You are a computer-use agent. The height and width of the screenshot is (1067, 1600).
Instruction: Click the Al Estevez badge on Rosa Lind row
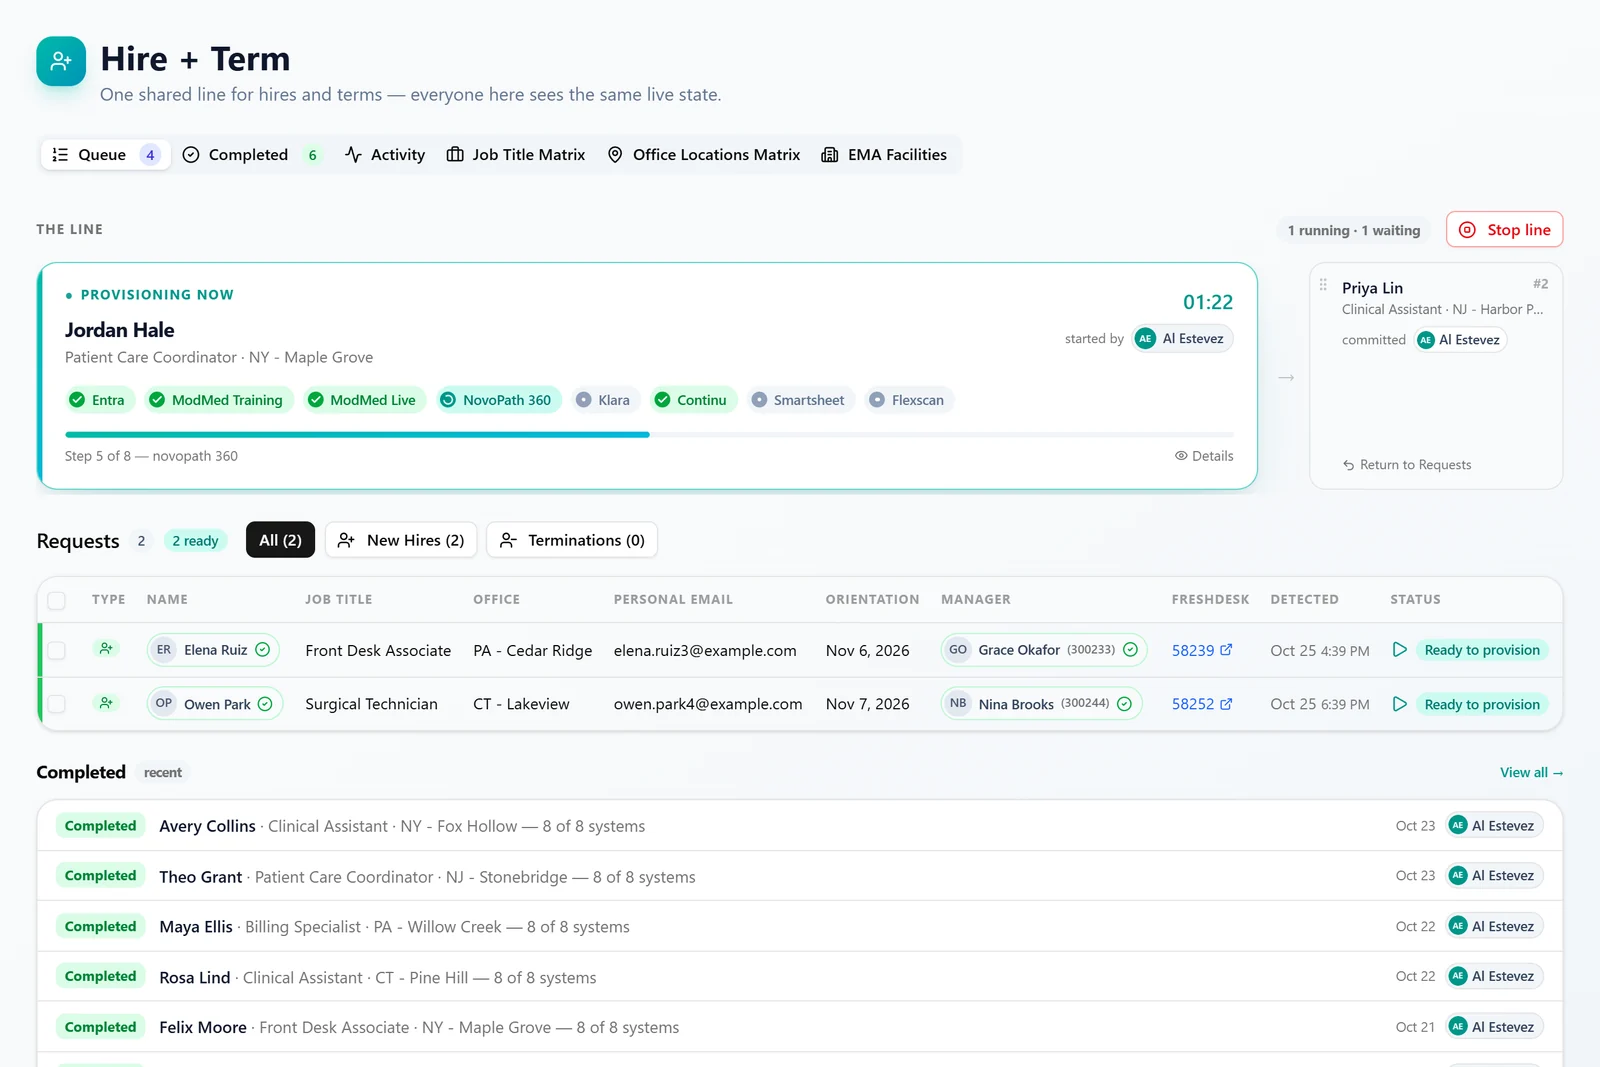point(1495,977)
